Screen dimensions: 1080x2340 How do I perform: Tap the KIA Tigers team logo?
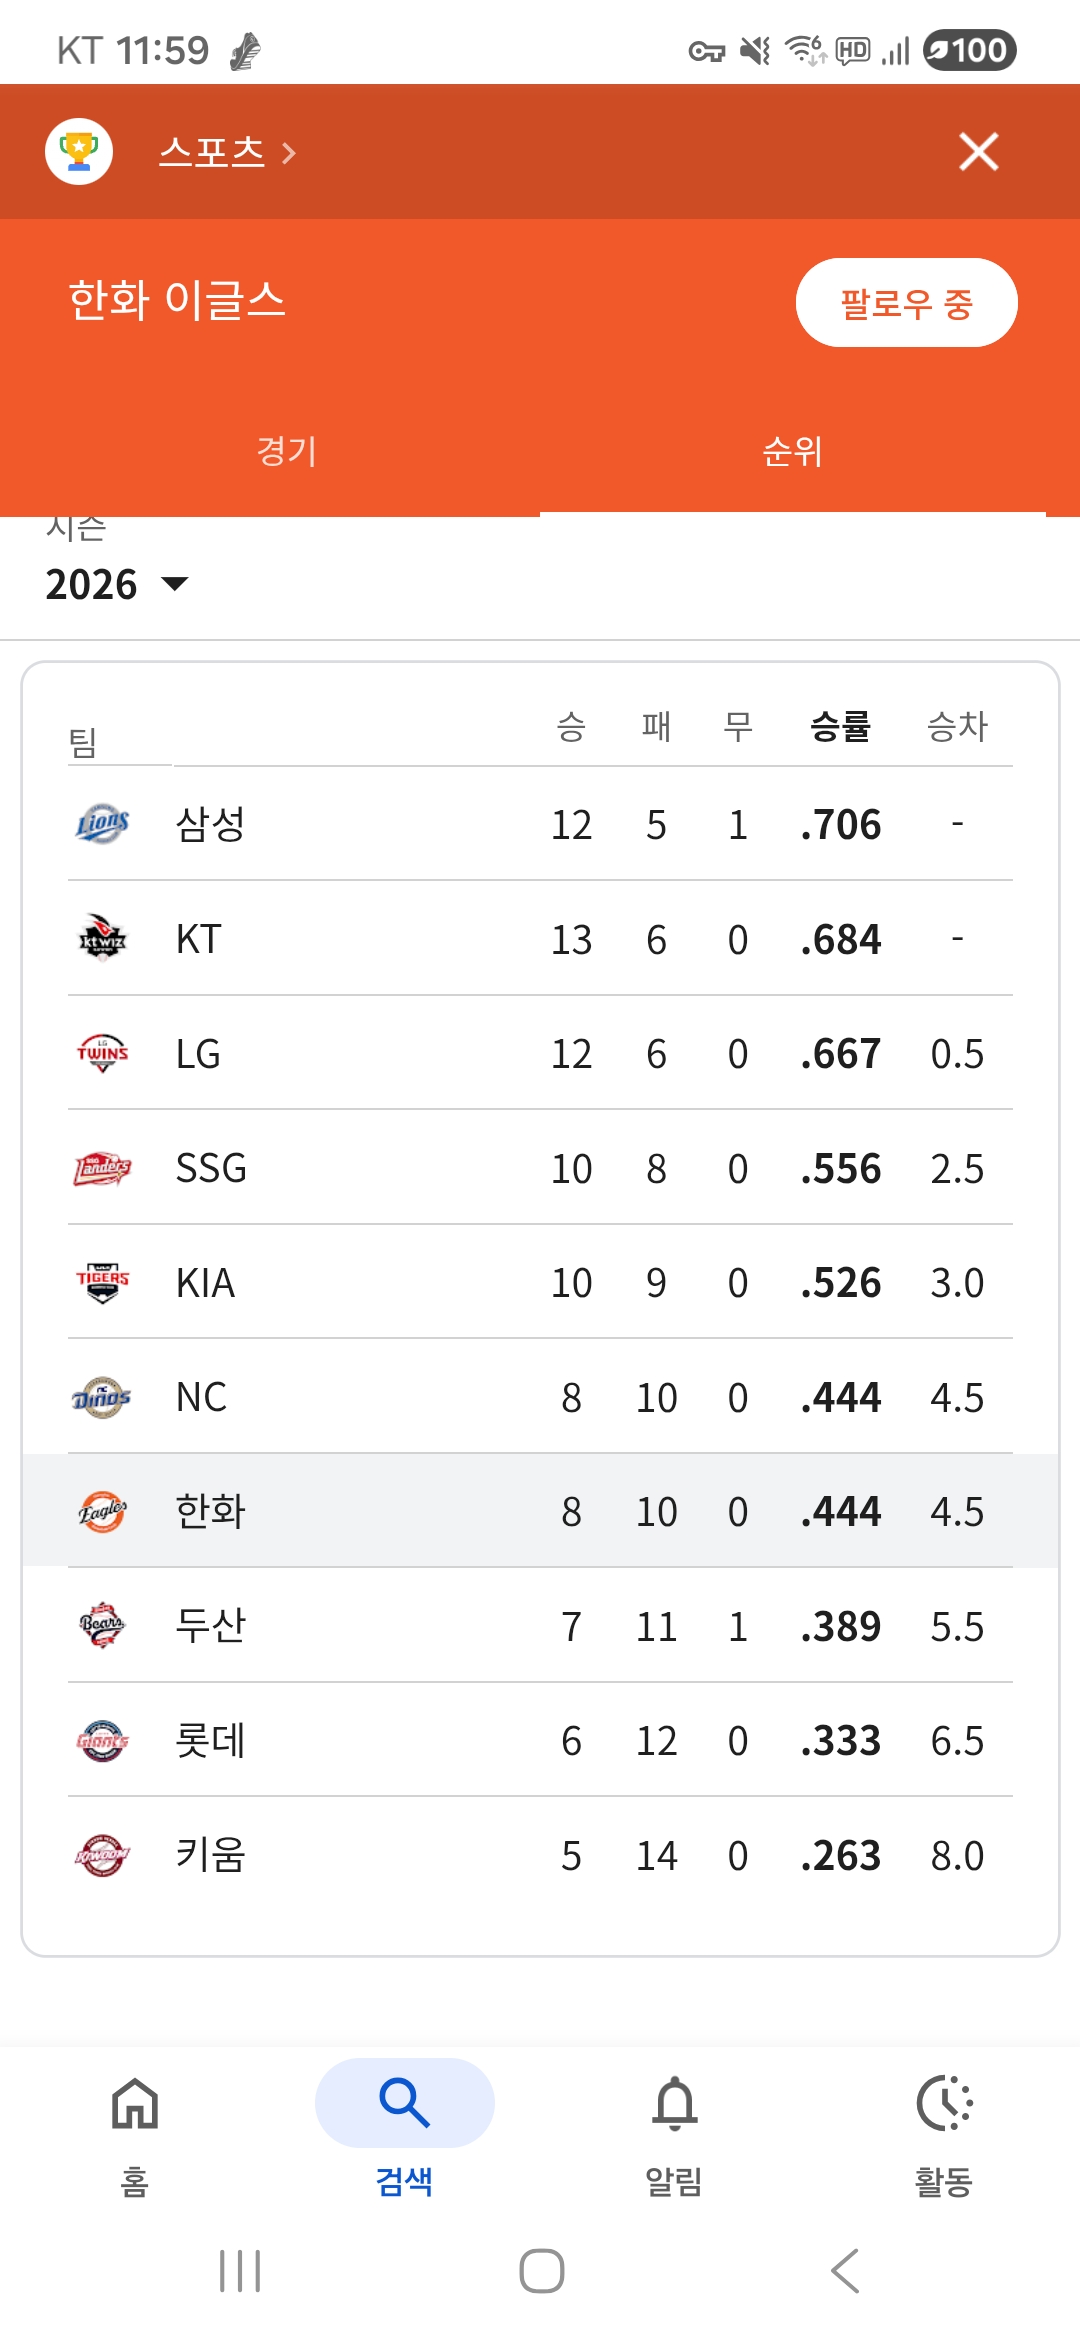pos(102,1282)
